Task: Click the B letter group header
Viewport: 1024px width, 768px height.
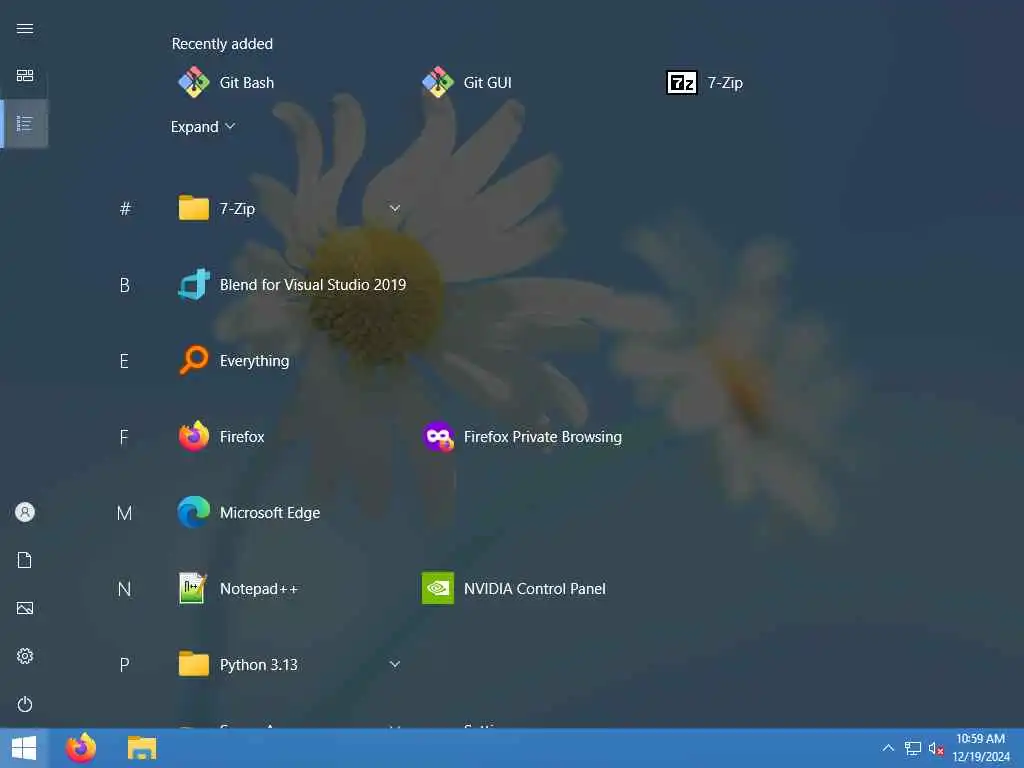Action: [x=125, y=285]
